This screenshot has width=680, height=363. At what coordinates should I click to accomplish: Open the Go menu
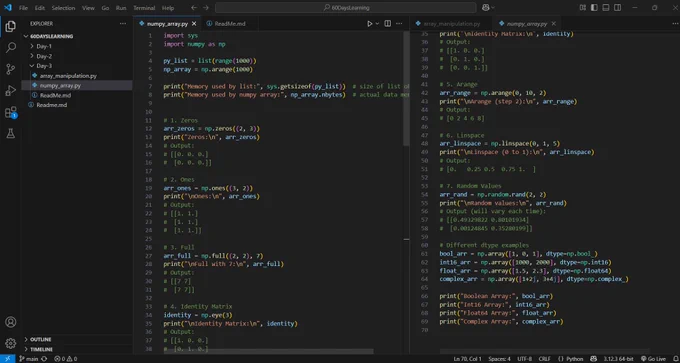pyautogui.click(x=105, y=8)
